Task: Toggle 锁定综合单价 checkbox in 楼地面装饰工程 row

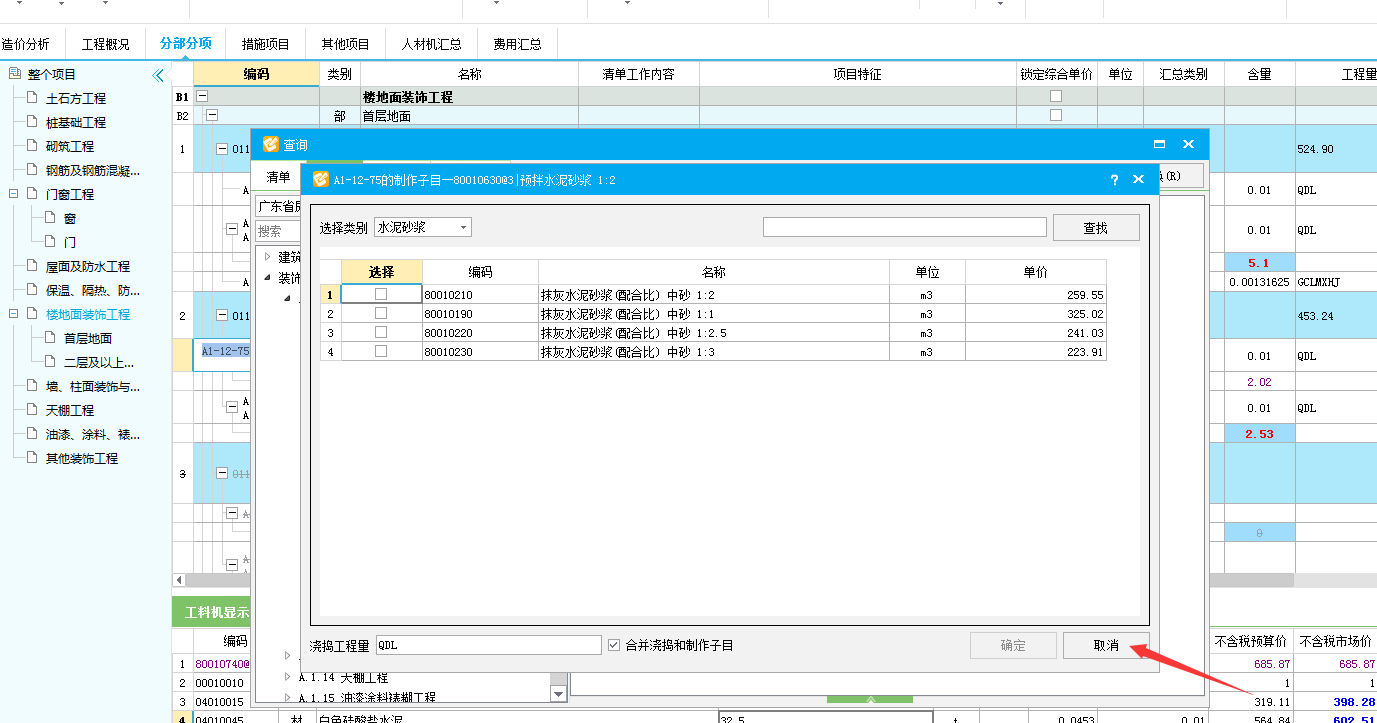Action: coord(1056,97)
